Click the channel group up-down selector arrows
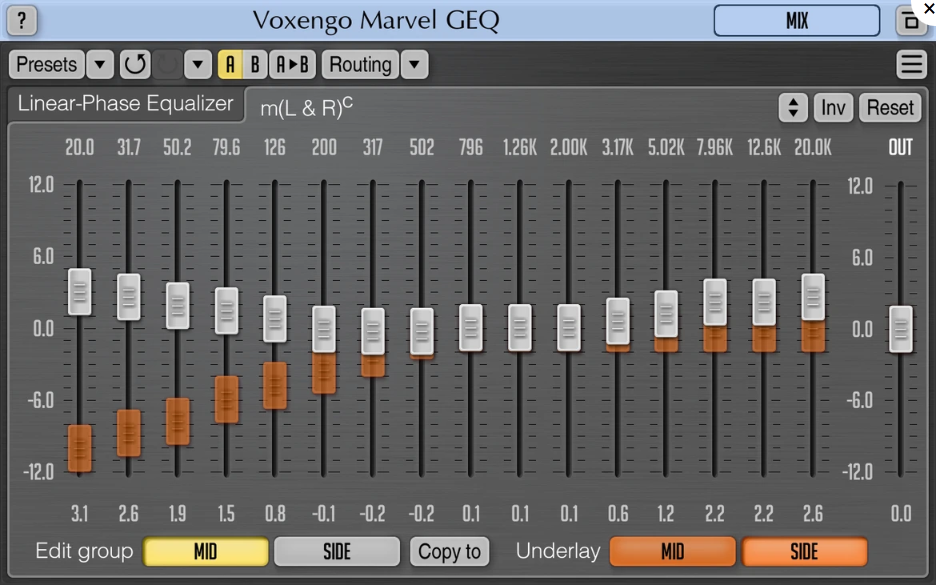Image resolution: width=936 pixels, height=585 pixels. (x=793, y=108)
